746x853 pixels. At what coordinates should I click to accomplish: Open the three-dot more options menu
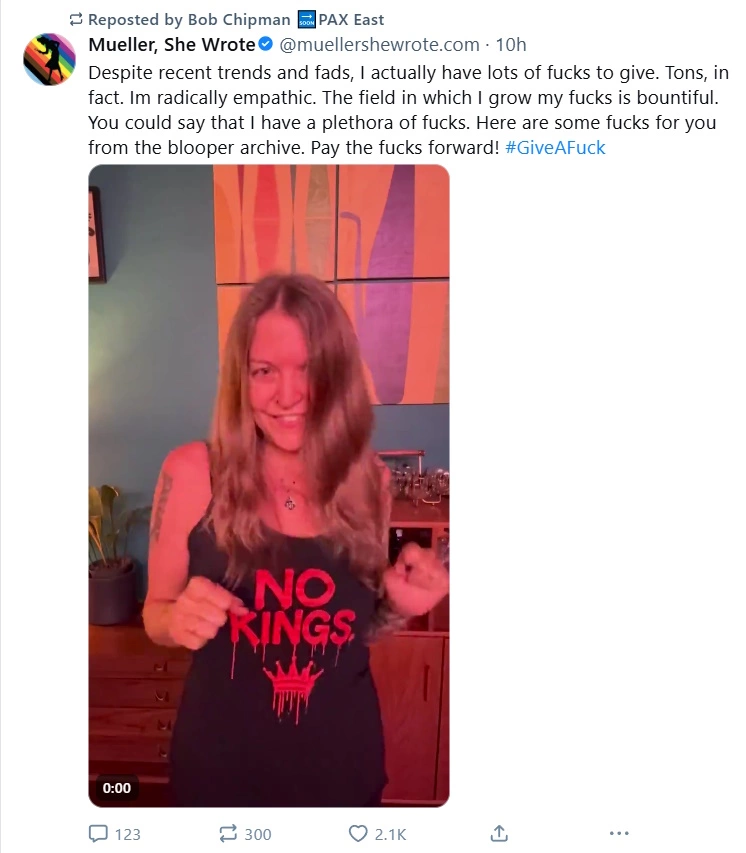click(x=619, y=833)
